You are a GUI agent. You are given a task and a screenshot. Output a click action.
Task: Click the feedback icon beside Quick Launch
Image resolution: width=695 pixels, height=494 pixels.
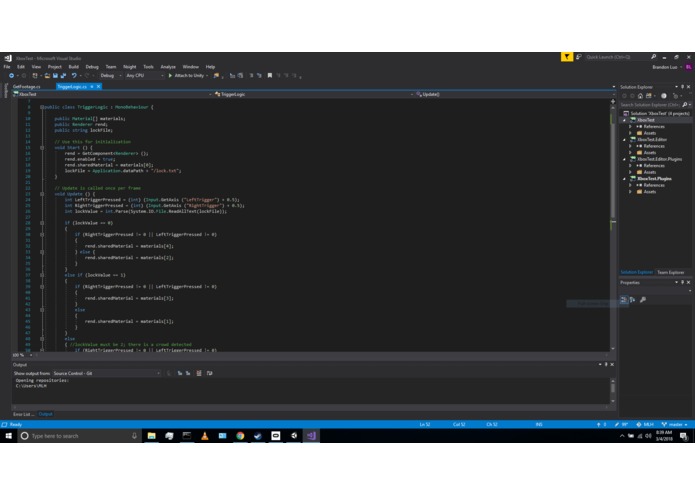[x=578, y=57]
